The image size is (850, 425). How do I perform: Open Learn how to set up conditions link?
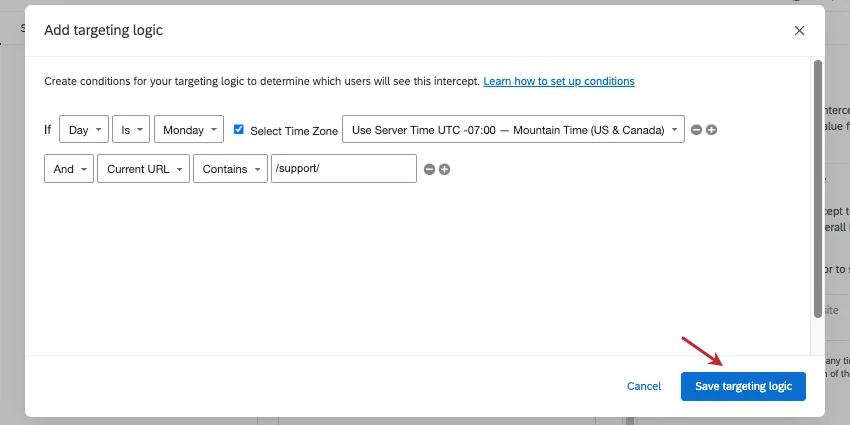(559, 81)
